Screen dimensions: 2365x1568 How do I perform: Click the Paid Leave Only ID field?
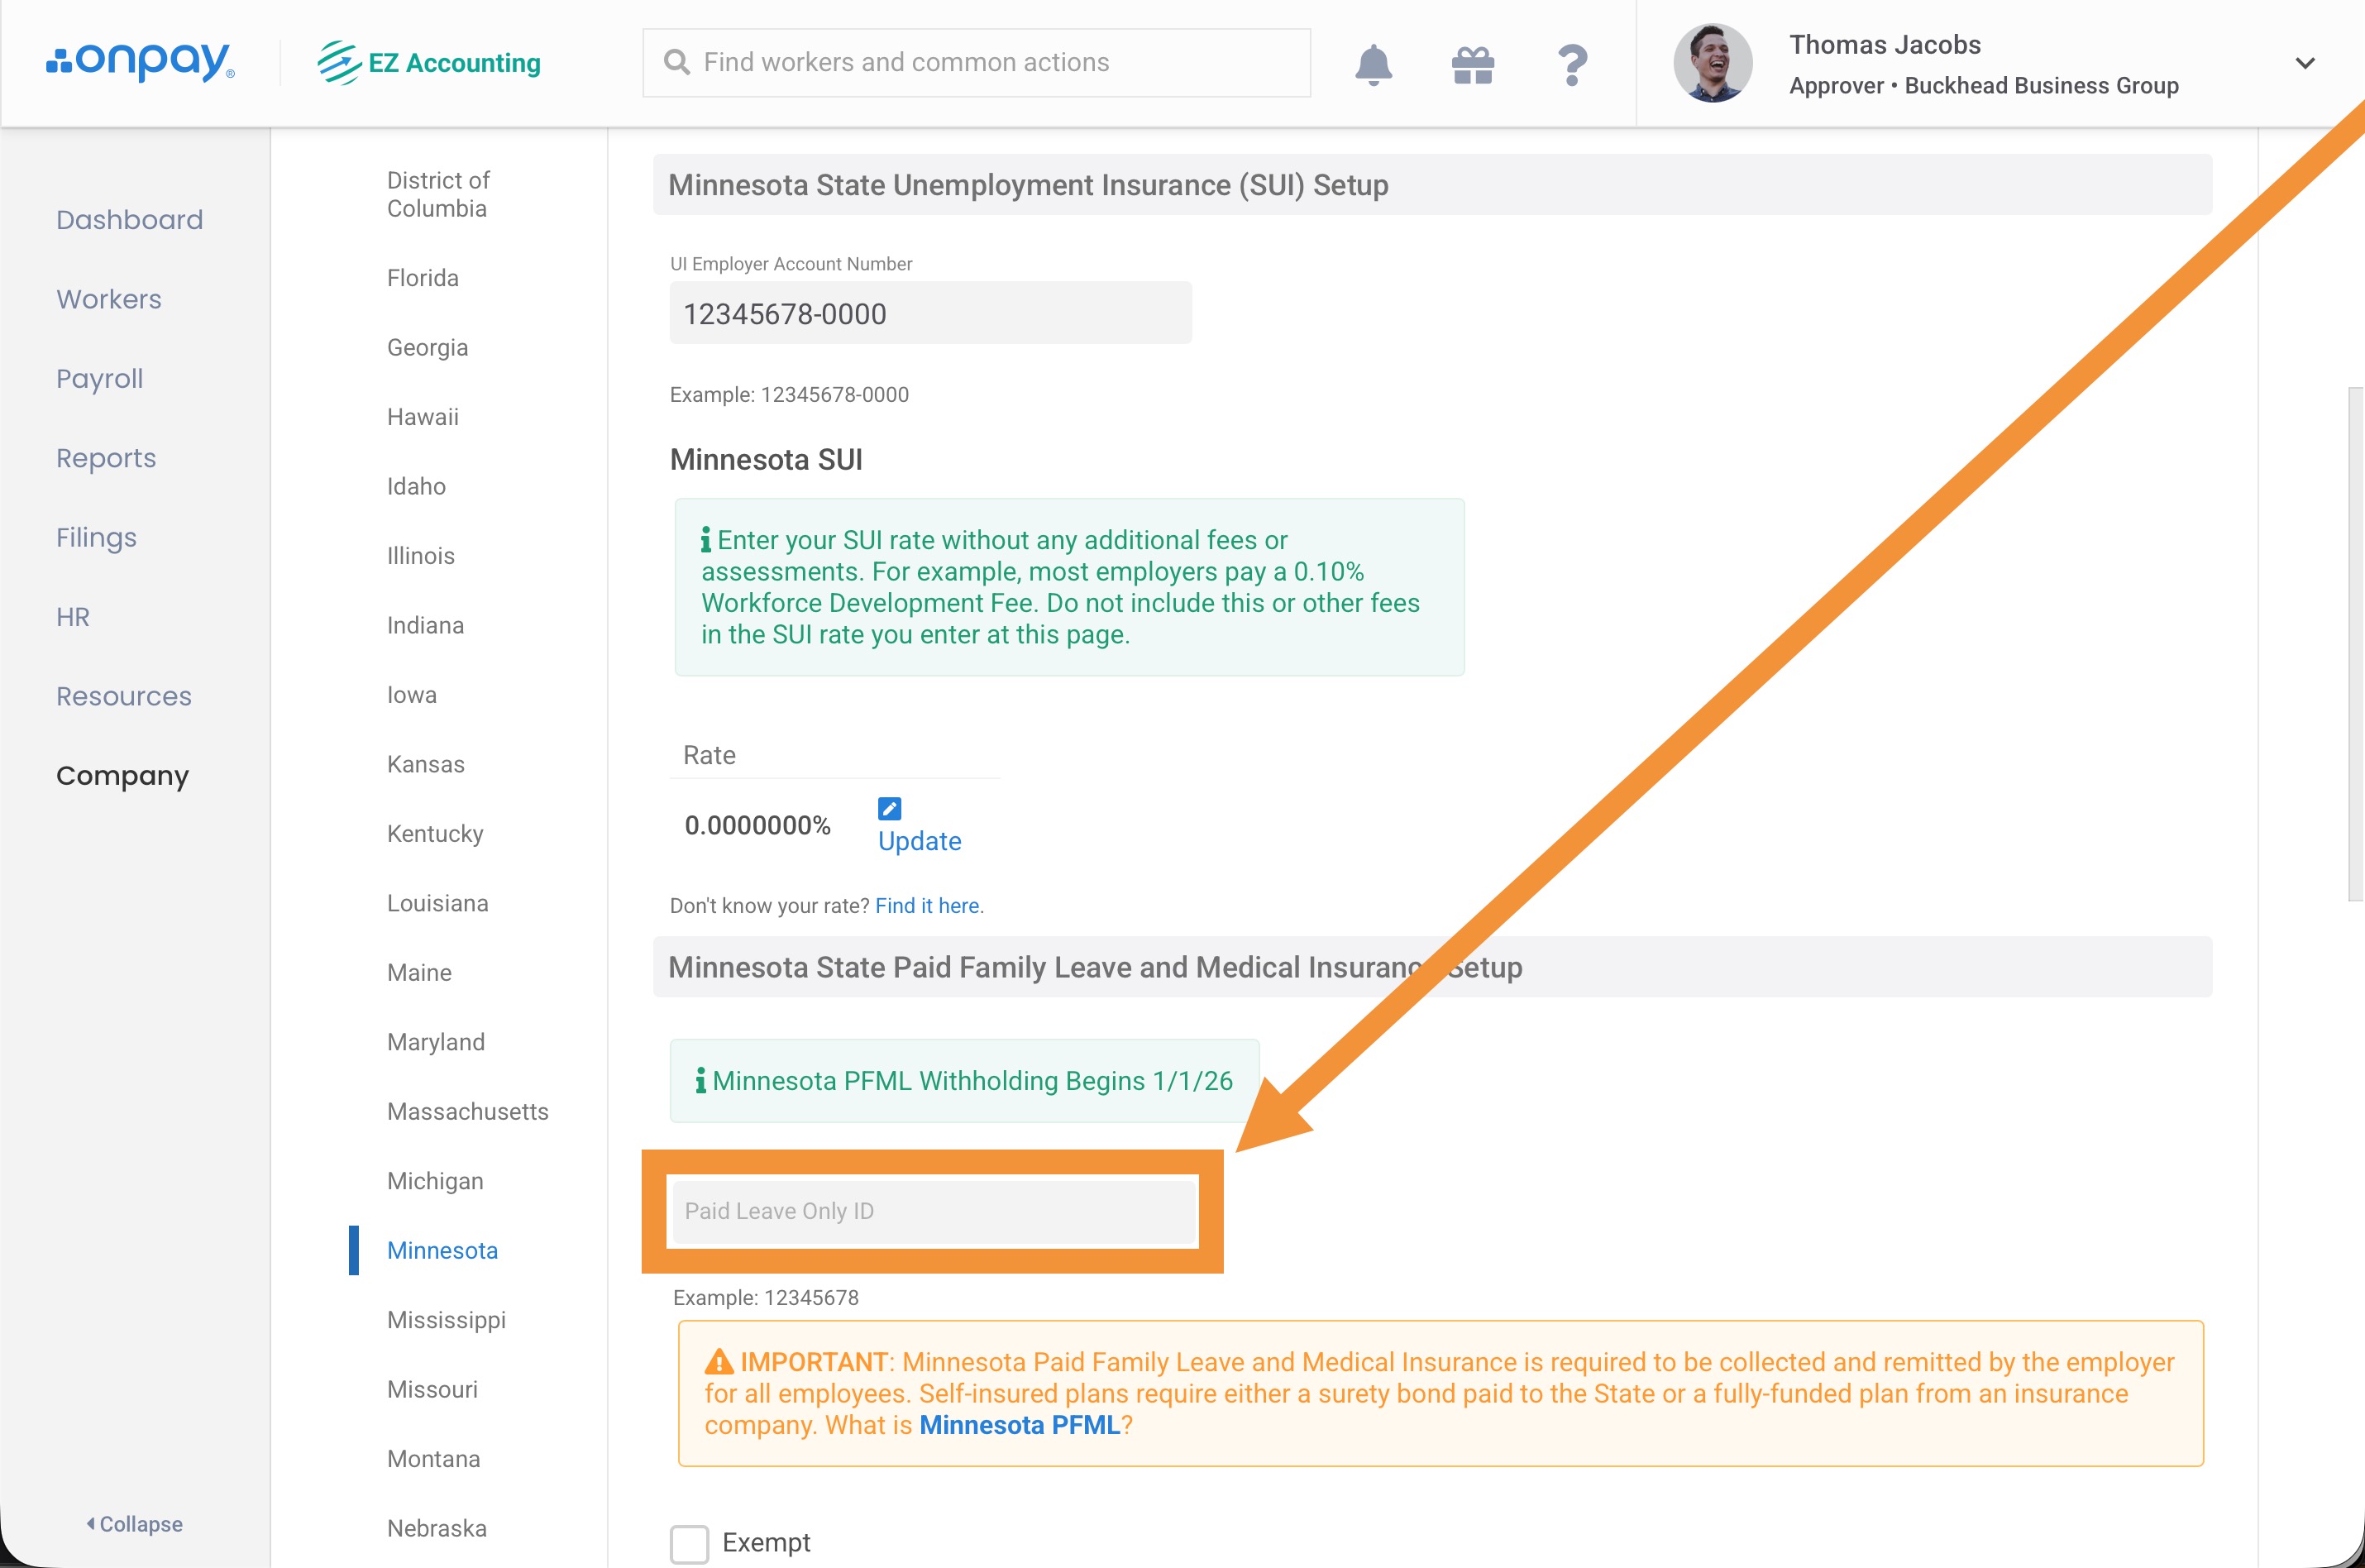tap(933, 1211)
